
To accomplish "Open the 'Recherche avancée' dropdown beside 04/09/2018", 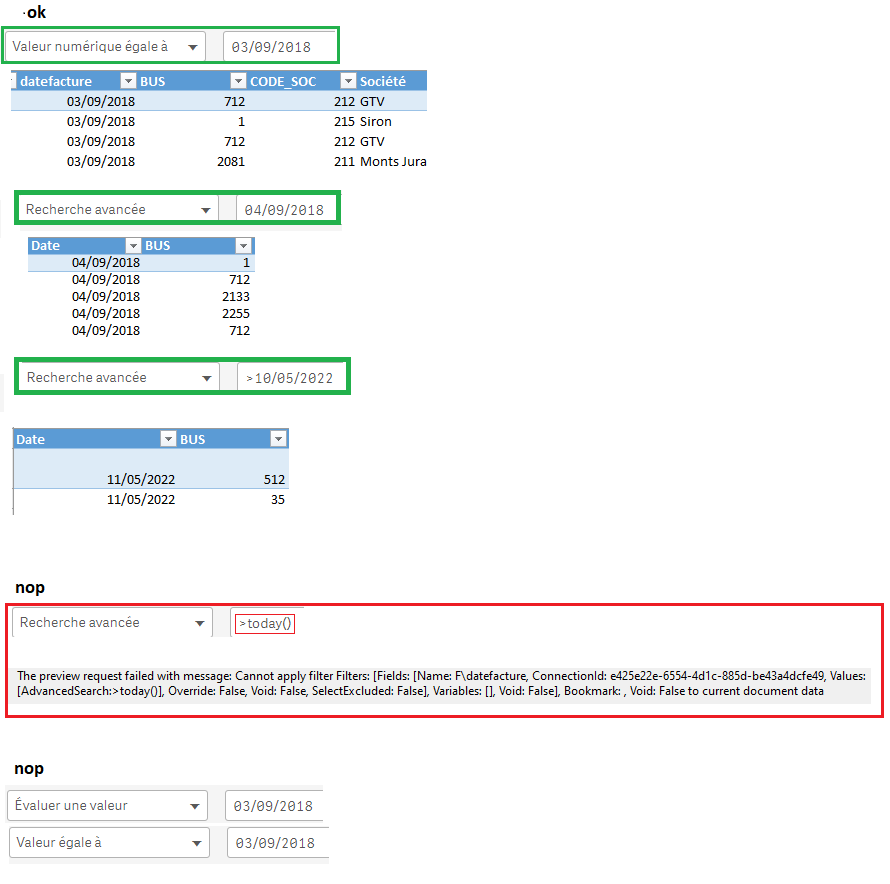I will [x=119, y=210].
